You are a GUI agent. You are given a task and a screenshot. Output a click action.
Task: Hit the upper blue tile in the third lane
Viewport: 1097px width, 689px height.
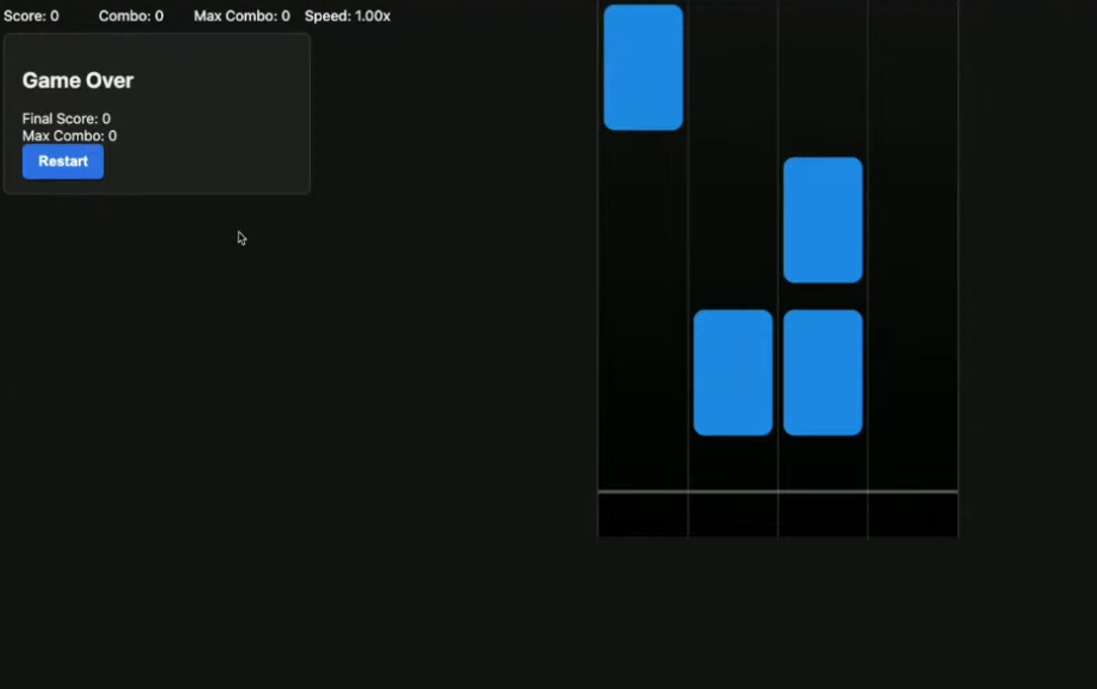[822, 220]
